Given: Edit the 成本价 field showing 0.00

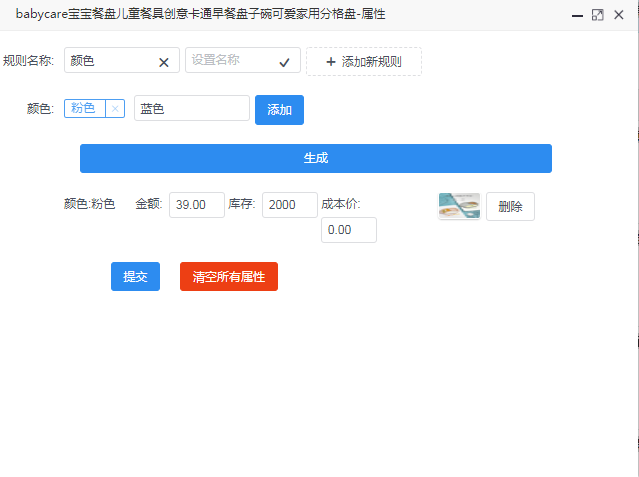Looking at the screenshot, I should click(x=349, y=230).
